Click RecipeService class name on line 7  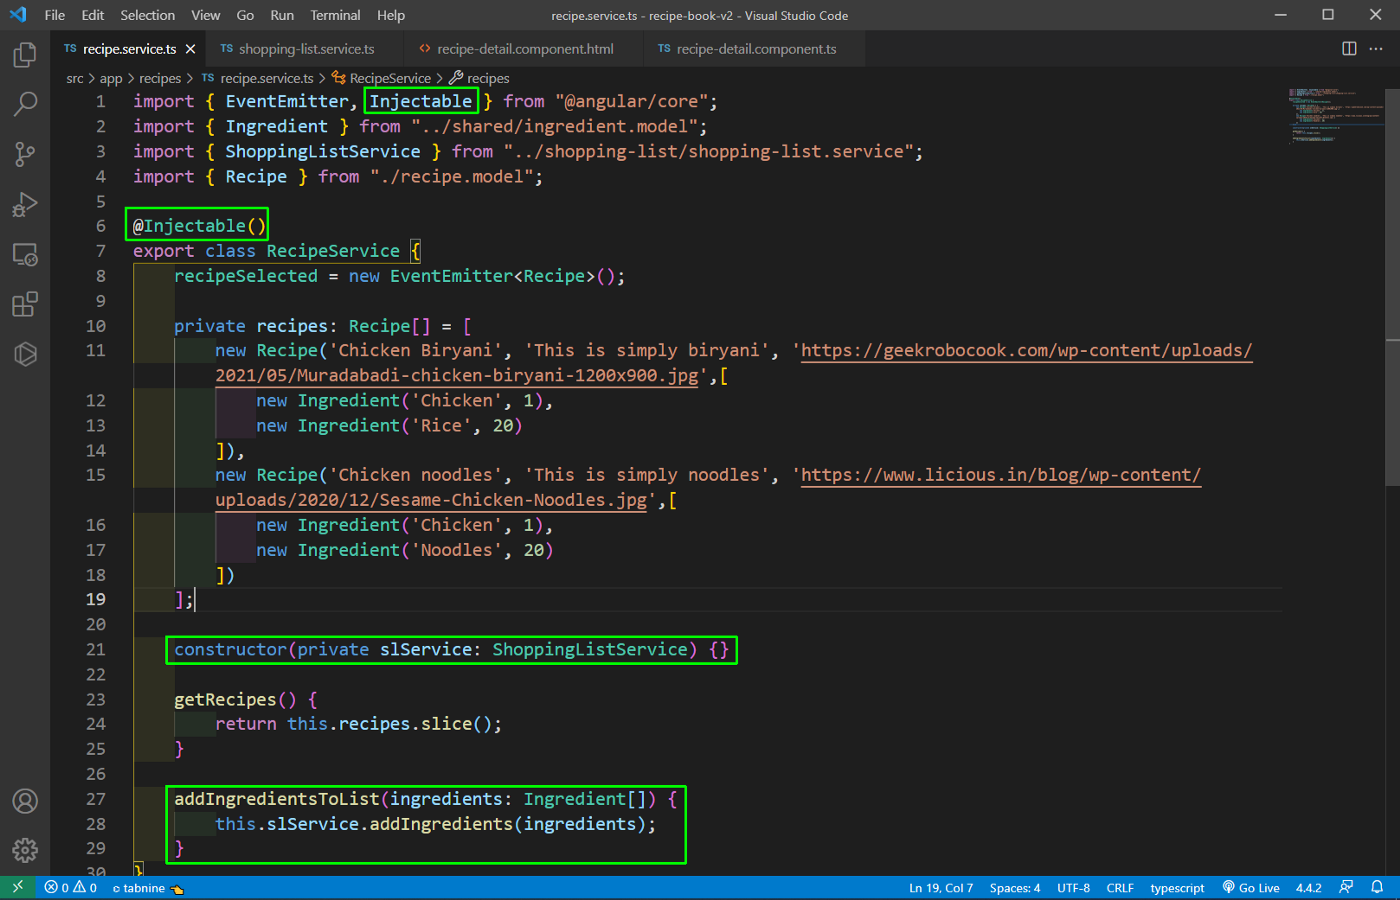[x=333, y=251]
